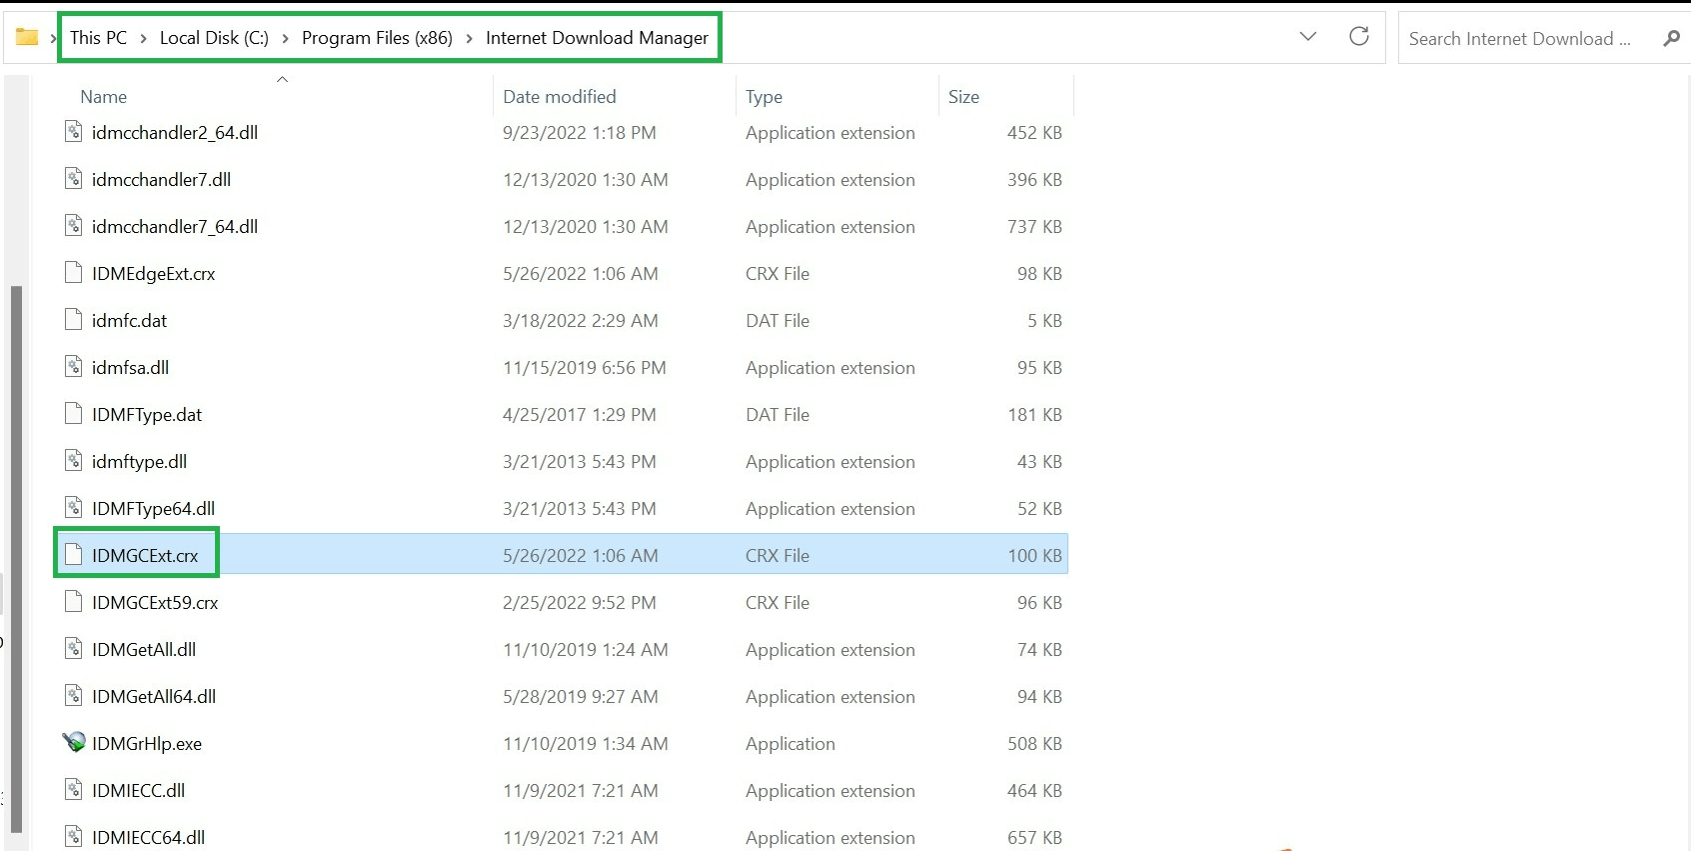Click the 181 KB size cell
1691x851 pixels.
[1034, 414]
